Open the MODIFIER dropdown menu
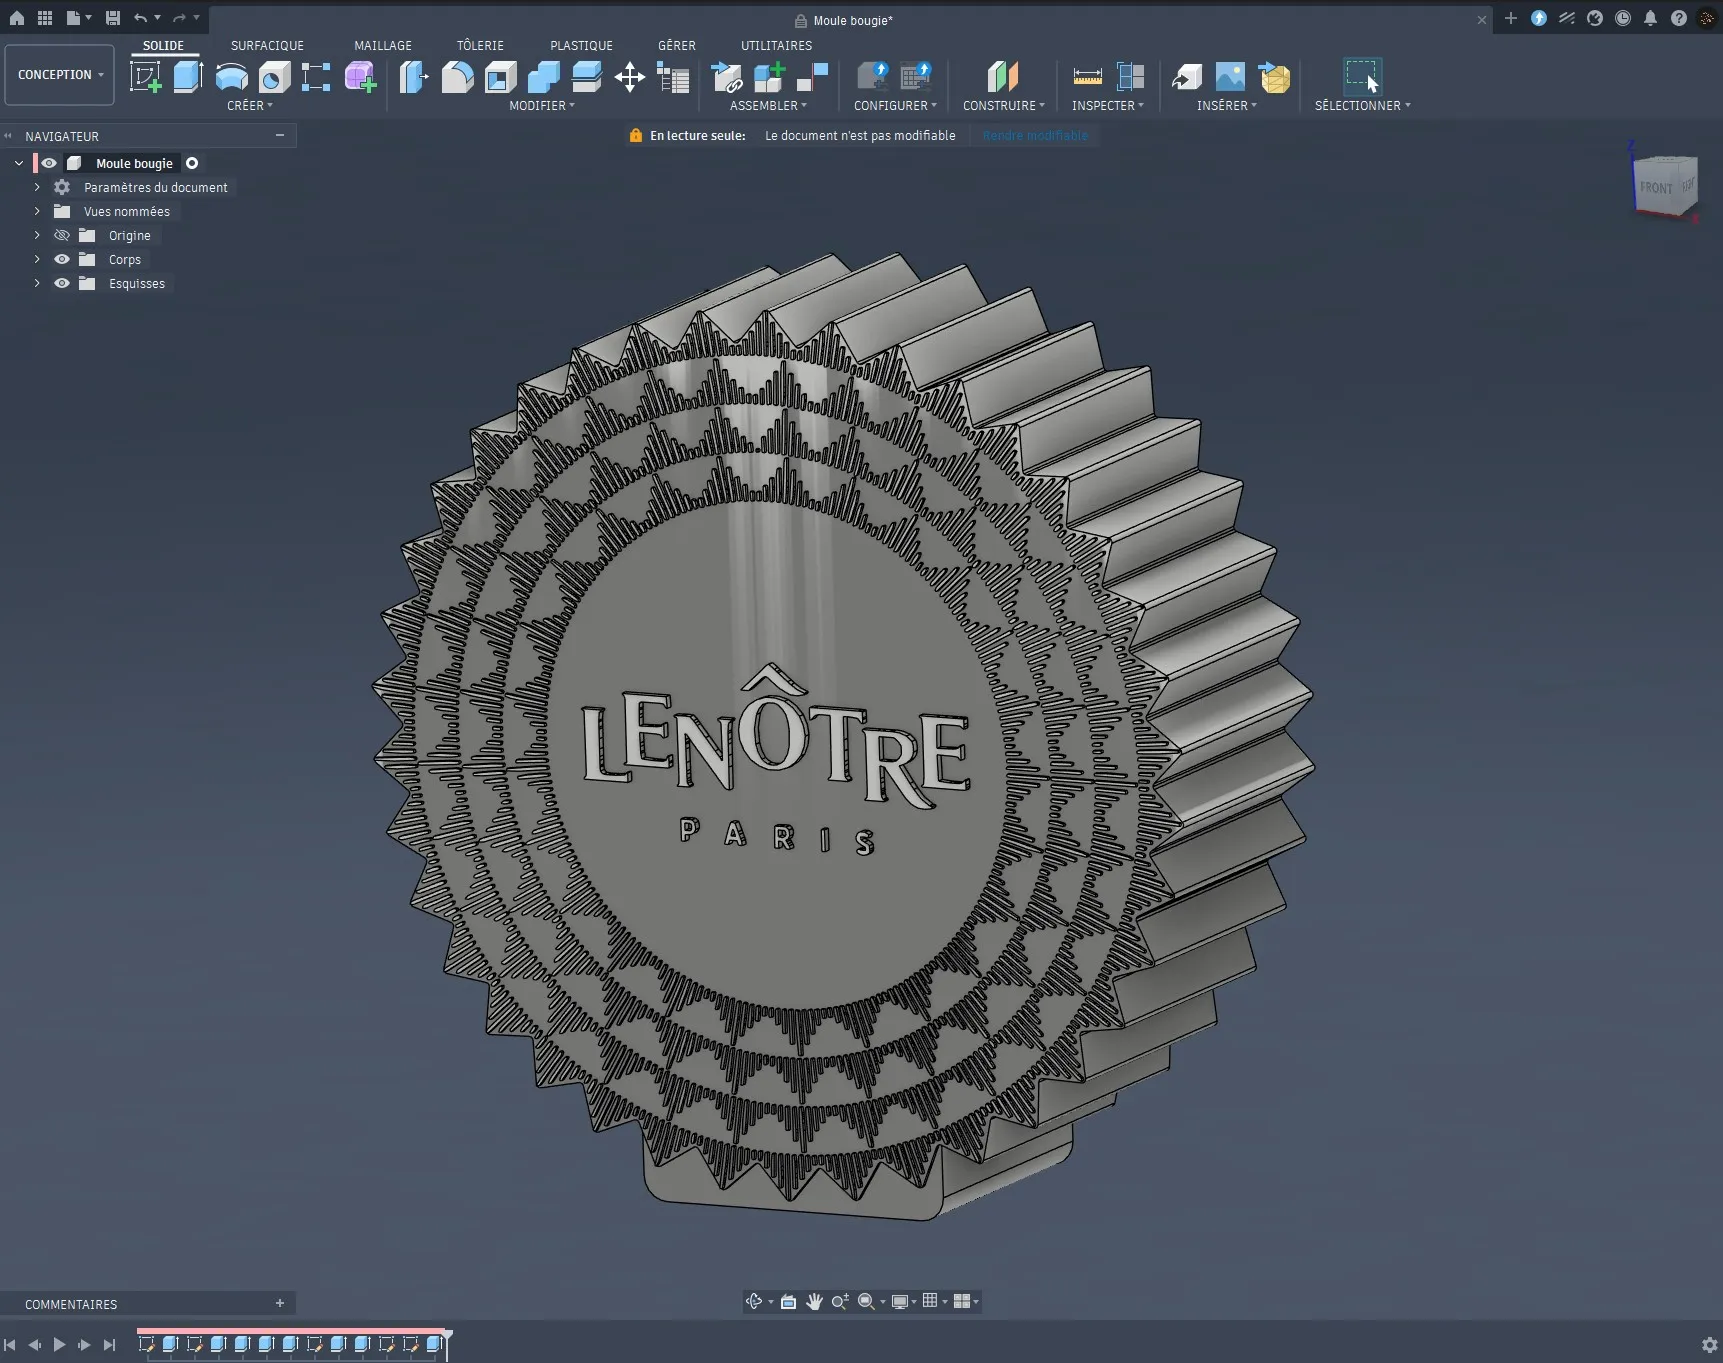This screenshot has width=1723, height=1363. 541,105
